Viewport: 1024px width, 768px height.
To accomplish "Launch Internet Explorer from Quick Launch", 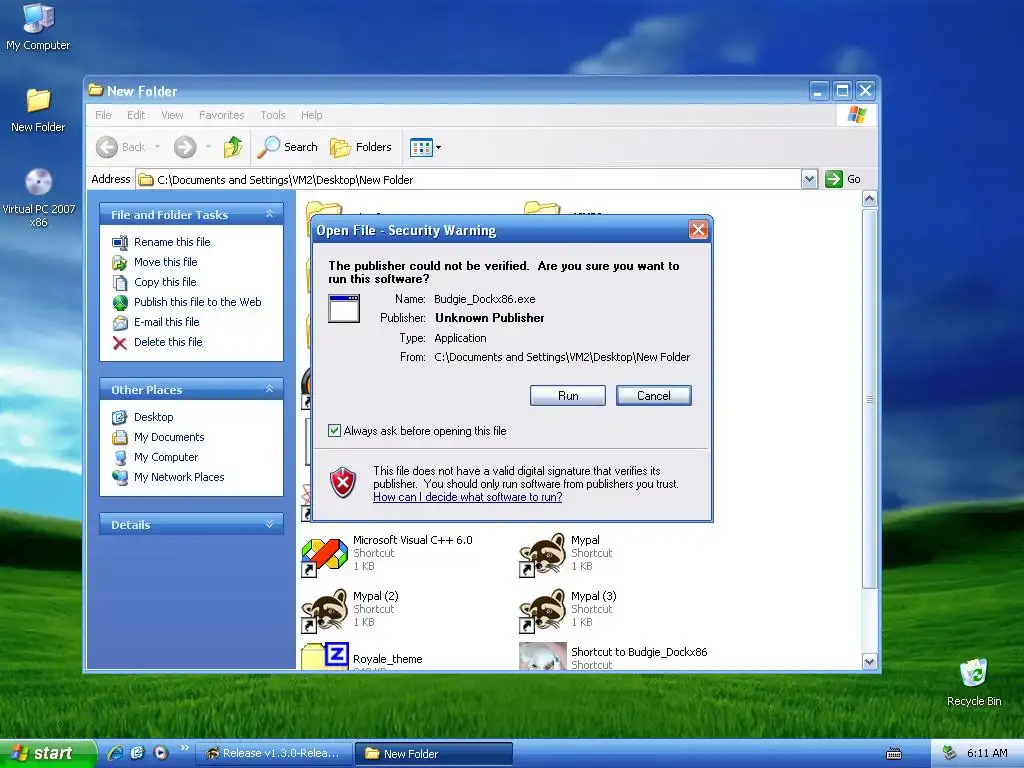I will pyautogui.click(x=115, y=753).
